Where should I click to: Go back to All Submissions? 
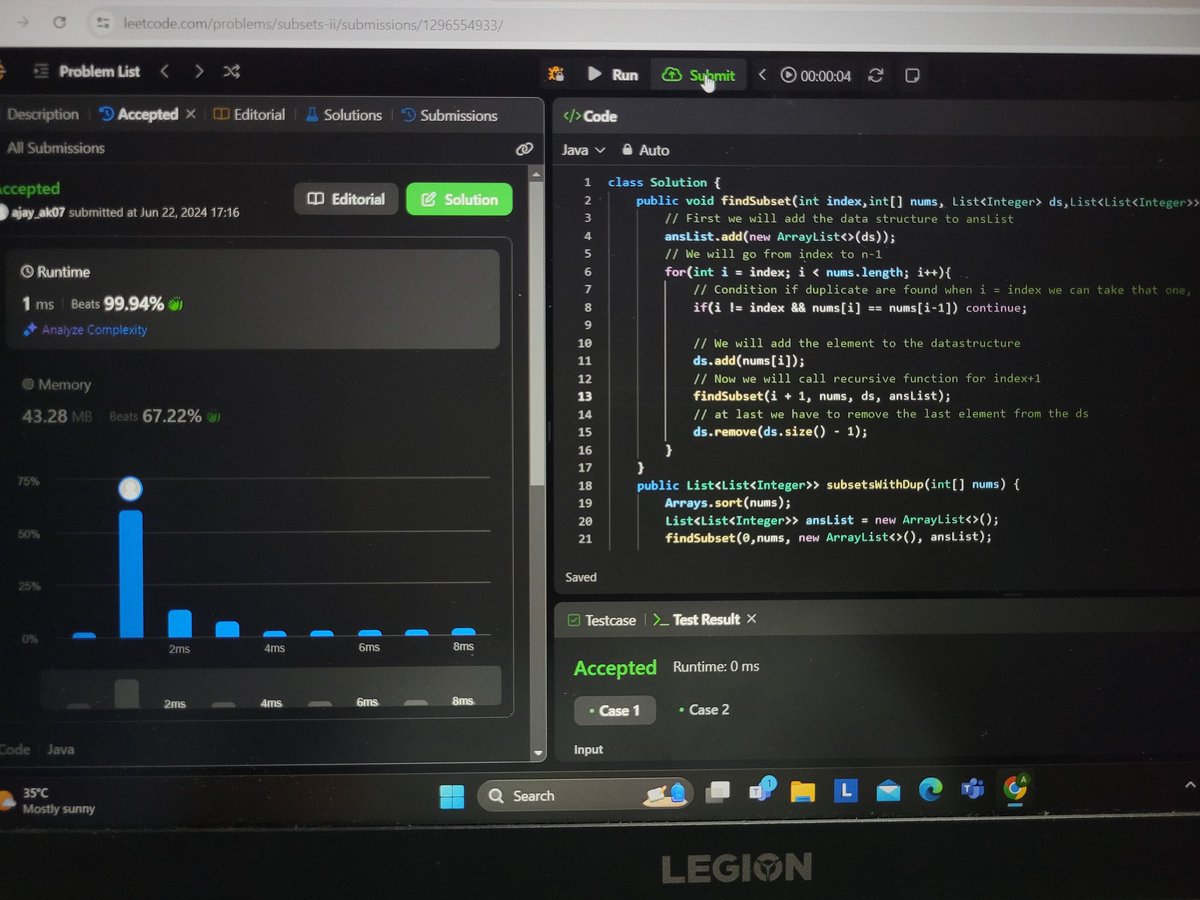(x=55, y=148)
